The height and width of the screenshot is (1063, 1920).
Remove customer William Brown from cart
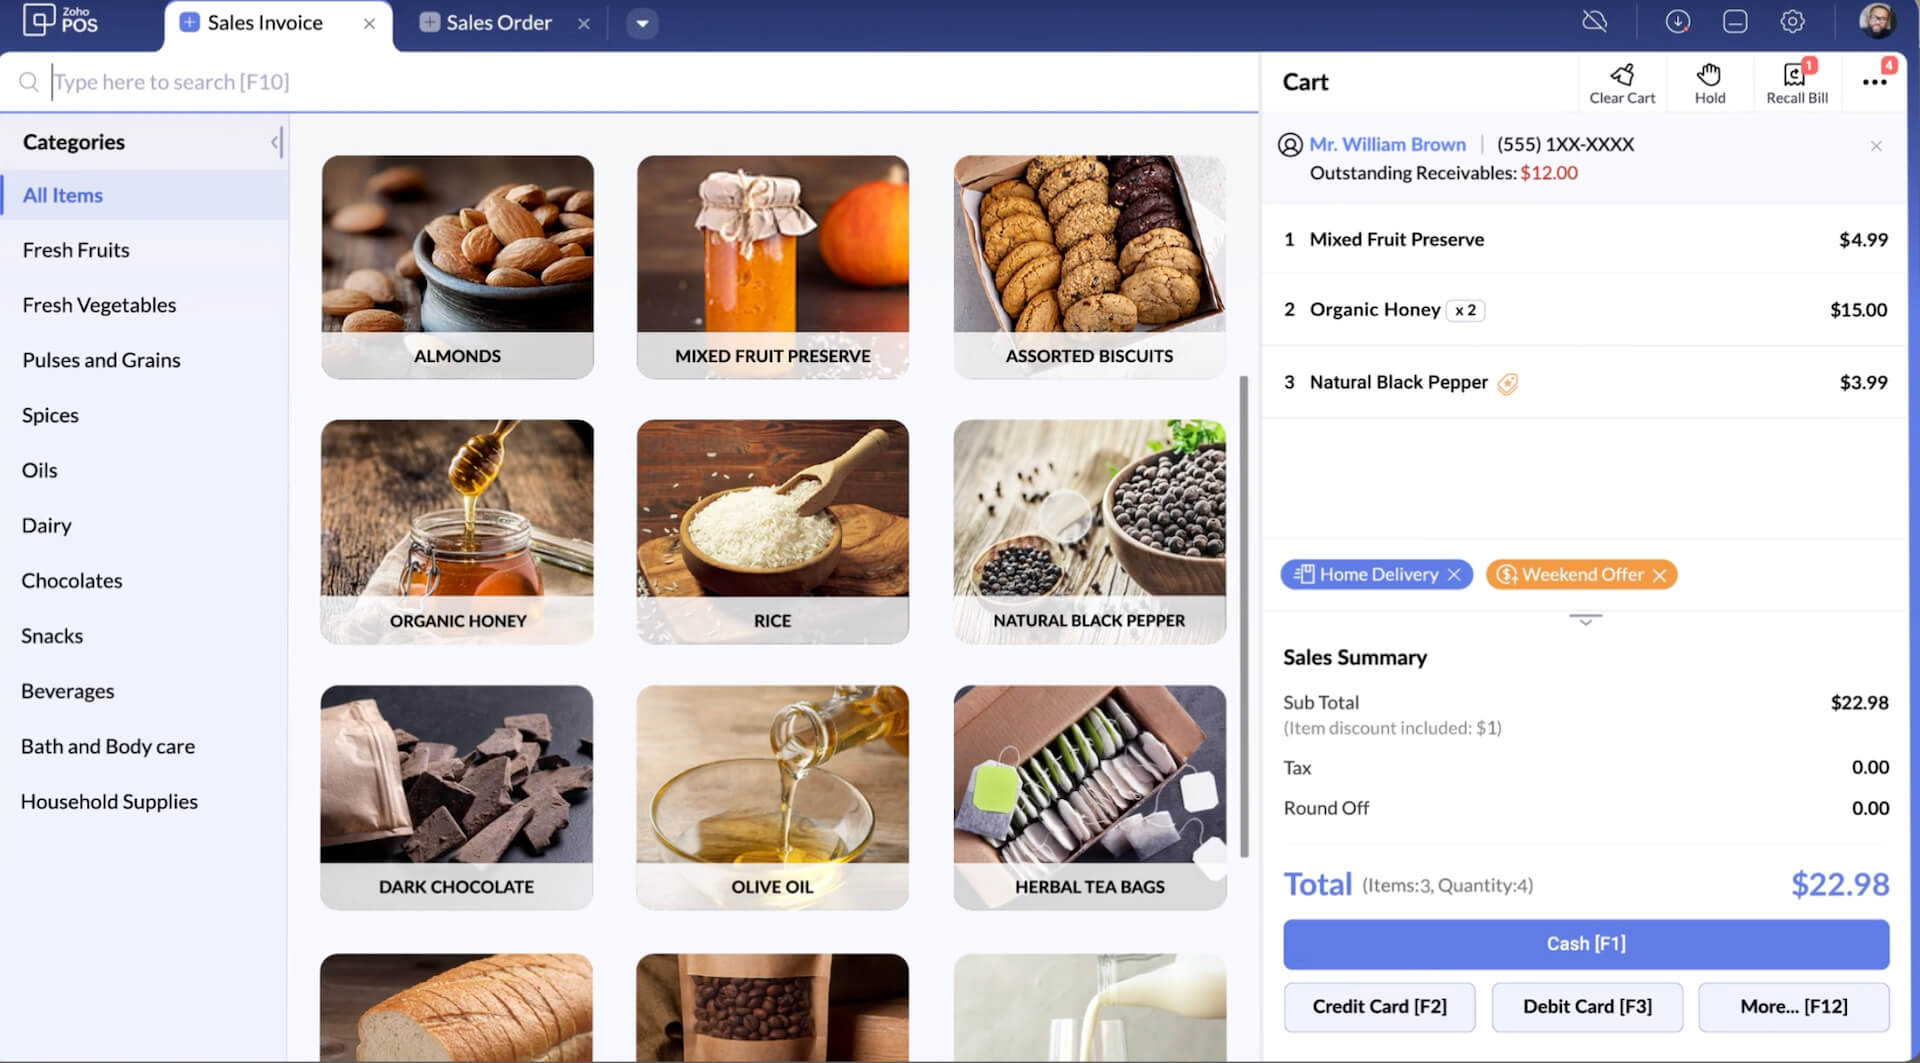[1876, 146]
